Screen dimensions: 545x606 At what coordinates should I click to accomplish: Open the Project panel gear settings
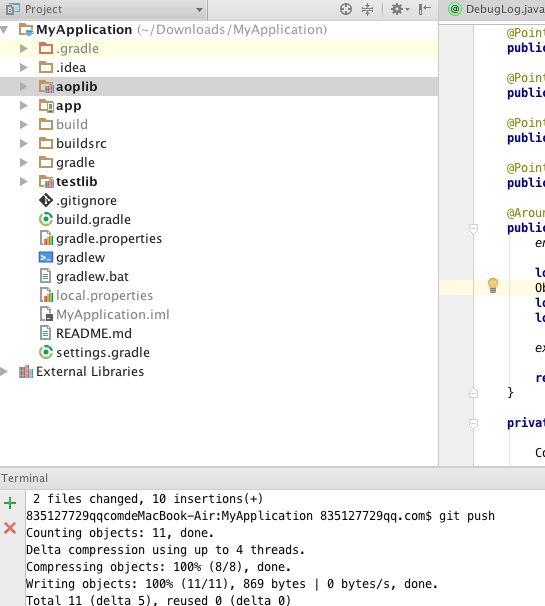(x=400, y=9)
